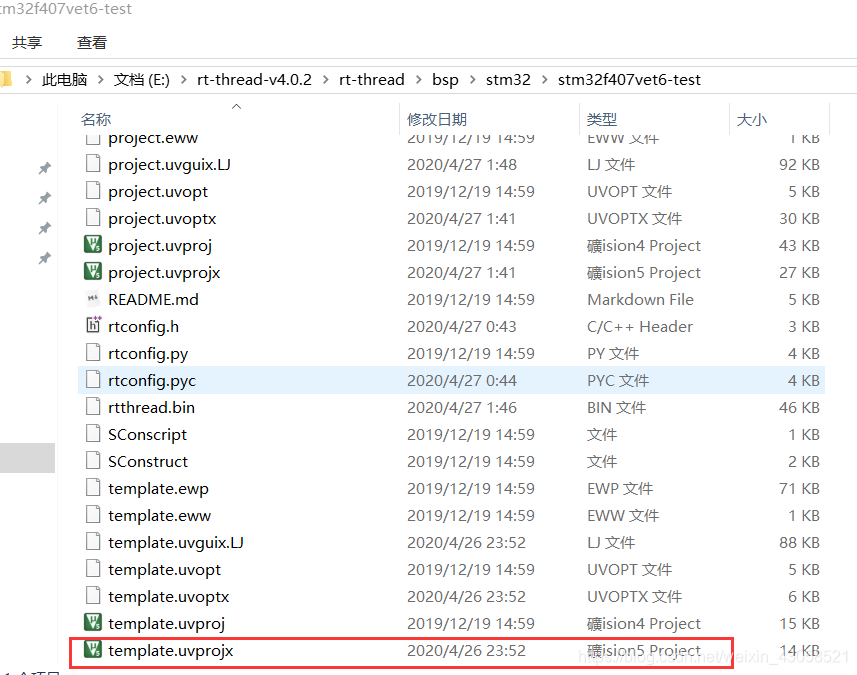Click the Keil µVision4 icon on project.uvproj
857x675 pixels.
92,245
